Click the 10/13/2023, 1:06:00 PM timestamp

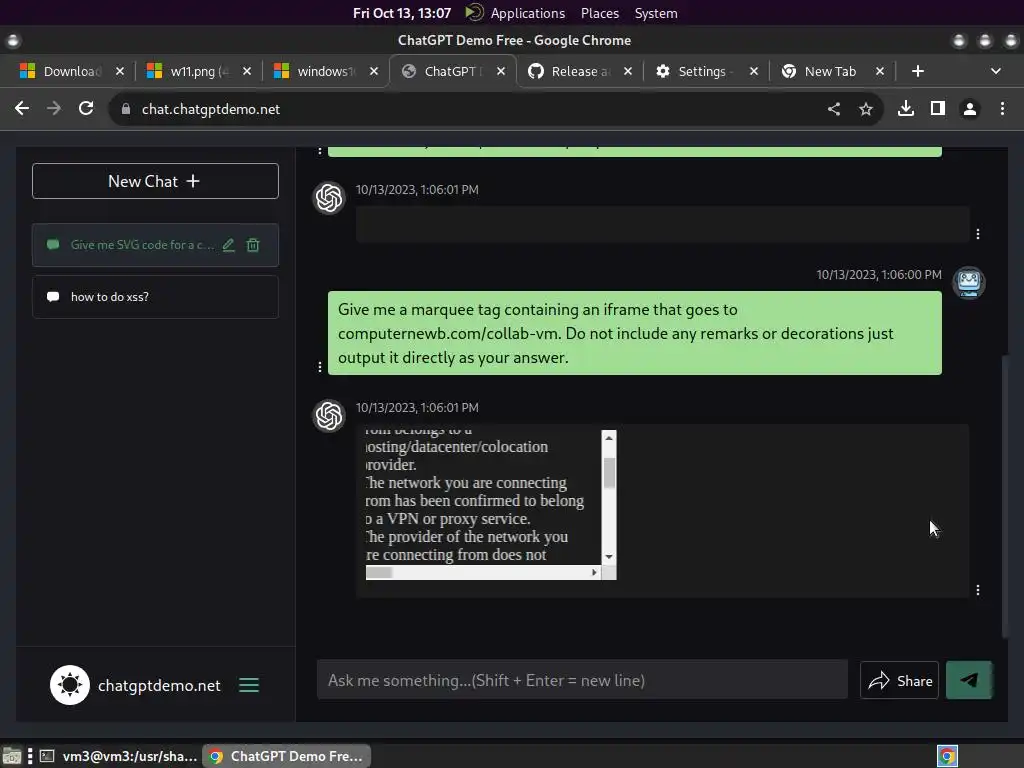[x=879, y=274]
